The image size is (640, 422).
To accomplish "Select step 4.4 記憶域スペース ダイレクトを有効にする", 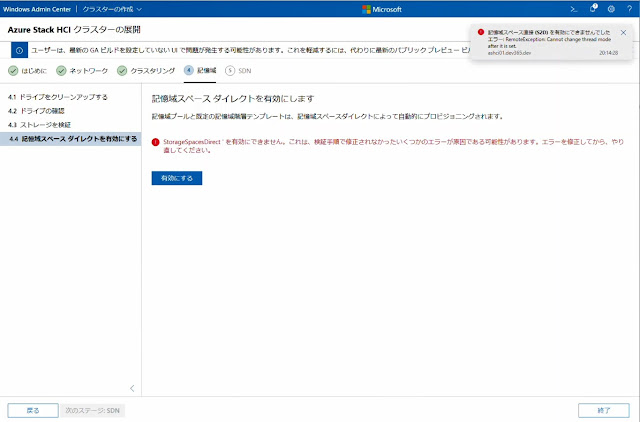I will (70, 139).
